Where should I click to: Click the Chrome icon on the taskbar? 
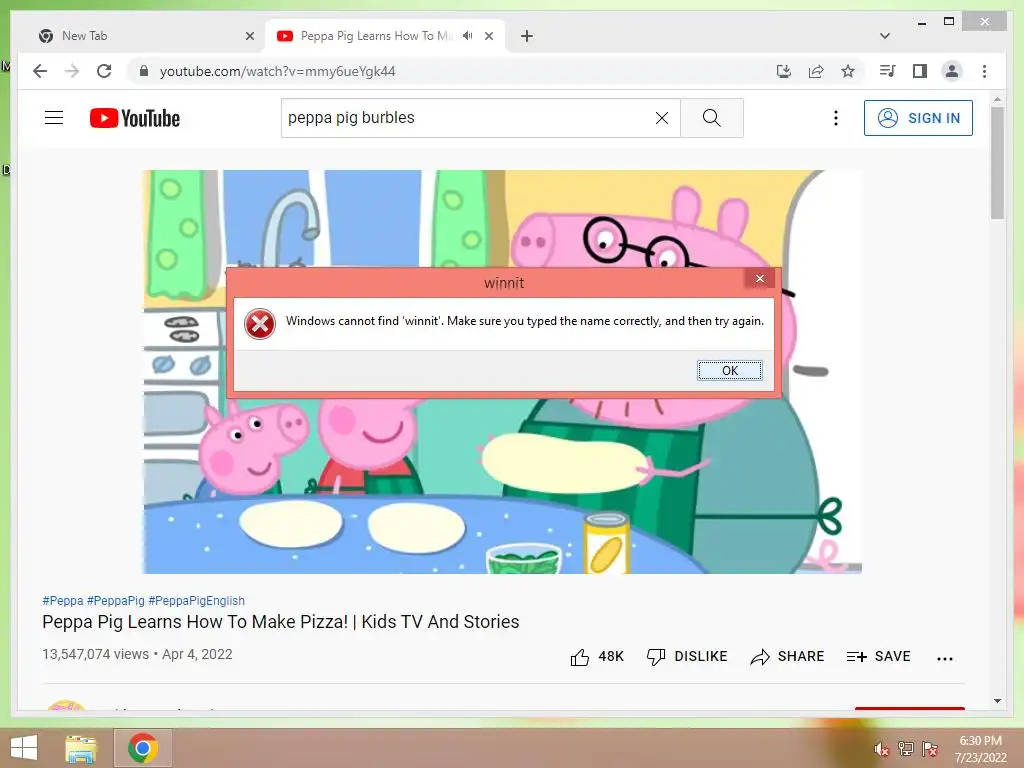tap(143, 748)
